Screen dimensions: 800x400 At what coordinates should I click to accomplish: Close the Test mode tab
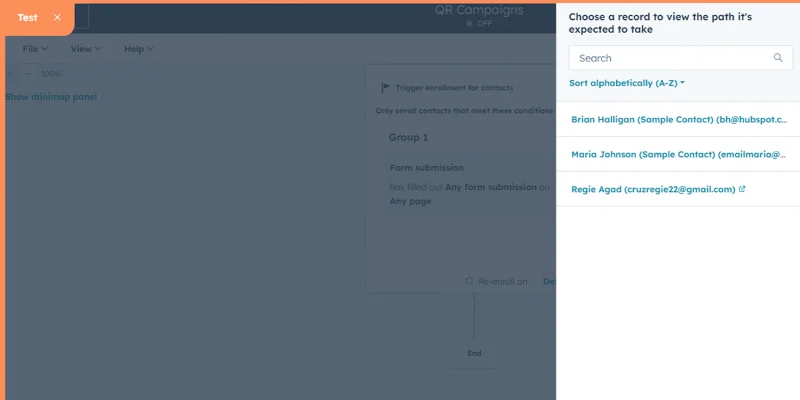57,17
